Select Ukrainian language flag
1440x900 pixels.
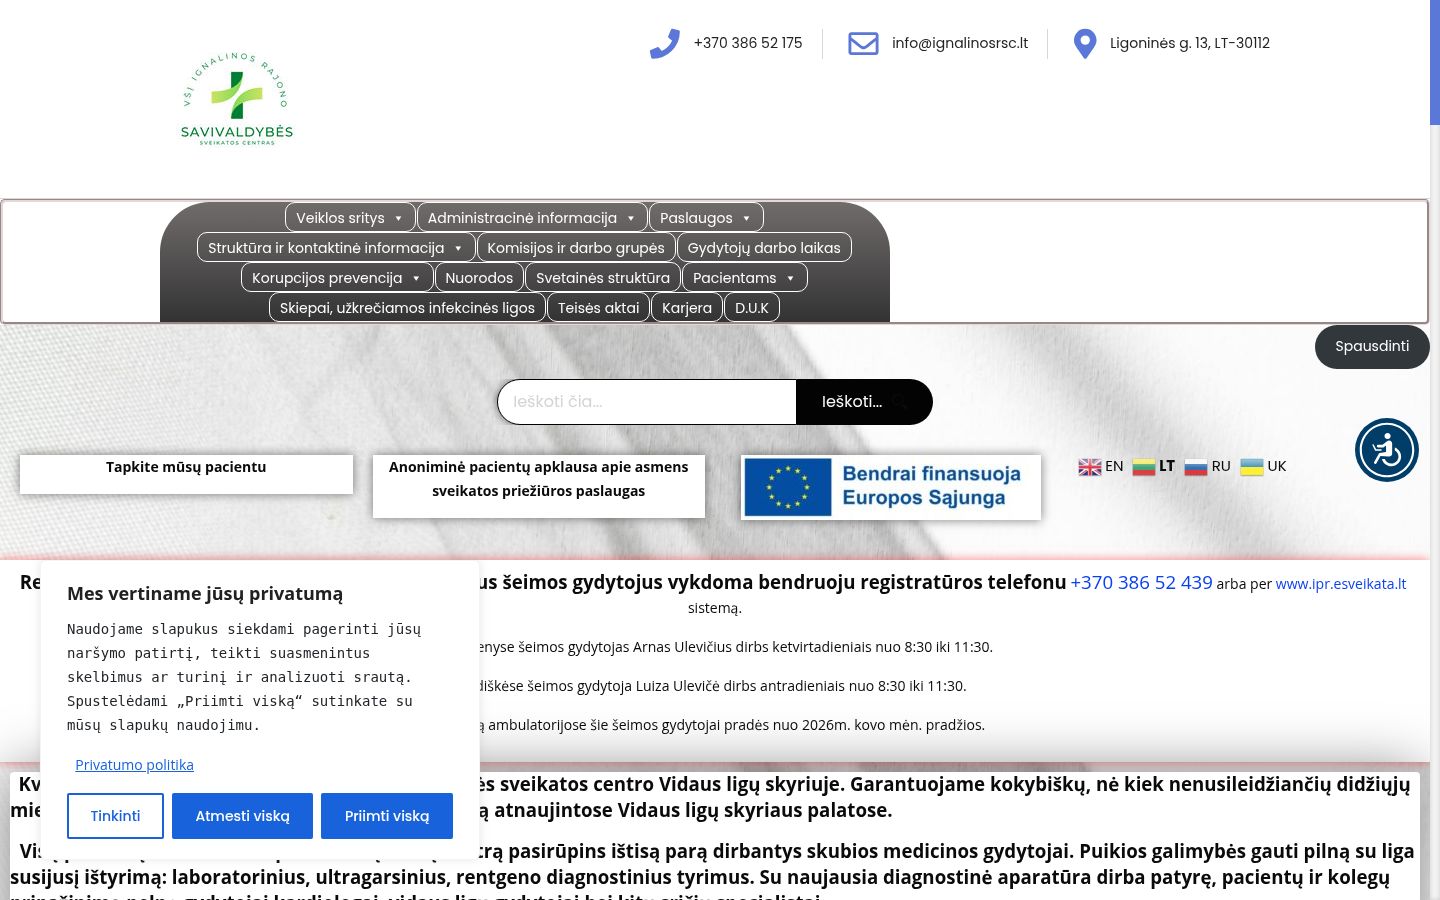tap(1252, 467)
